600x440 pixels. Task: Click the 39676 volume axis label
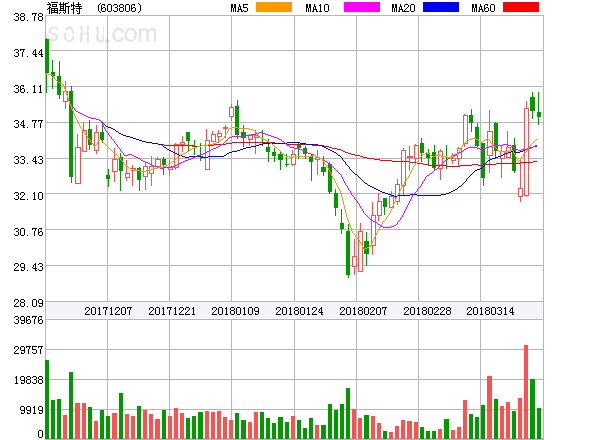click(x=21, y=321)
